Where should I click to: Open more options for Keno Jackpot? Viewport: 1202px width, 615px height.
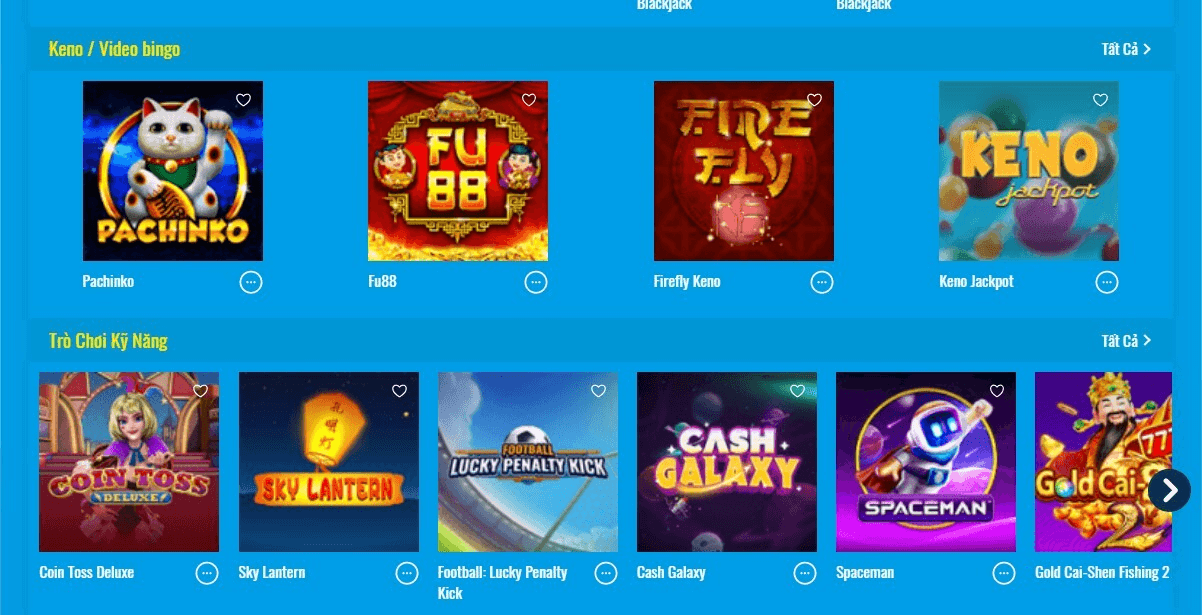[x=1107, y=282]
